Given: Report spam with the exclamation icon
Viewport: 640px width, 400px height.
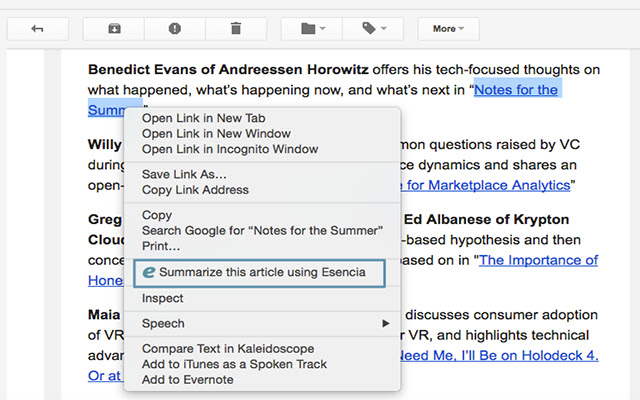Looking at the screenshot, I should [175, 29].
